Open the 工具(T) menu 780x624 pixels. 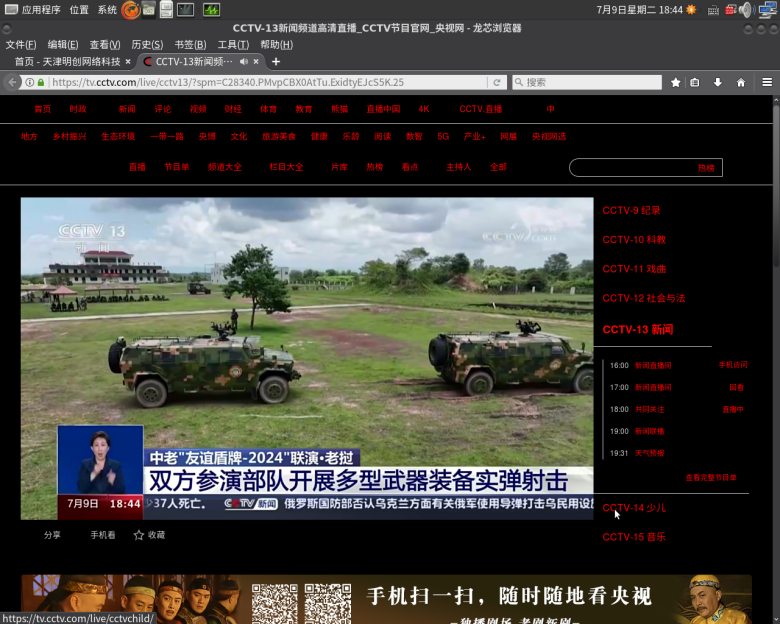233,45
